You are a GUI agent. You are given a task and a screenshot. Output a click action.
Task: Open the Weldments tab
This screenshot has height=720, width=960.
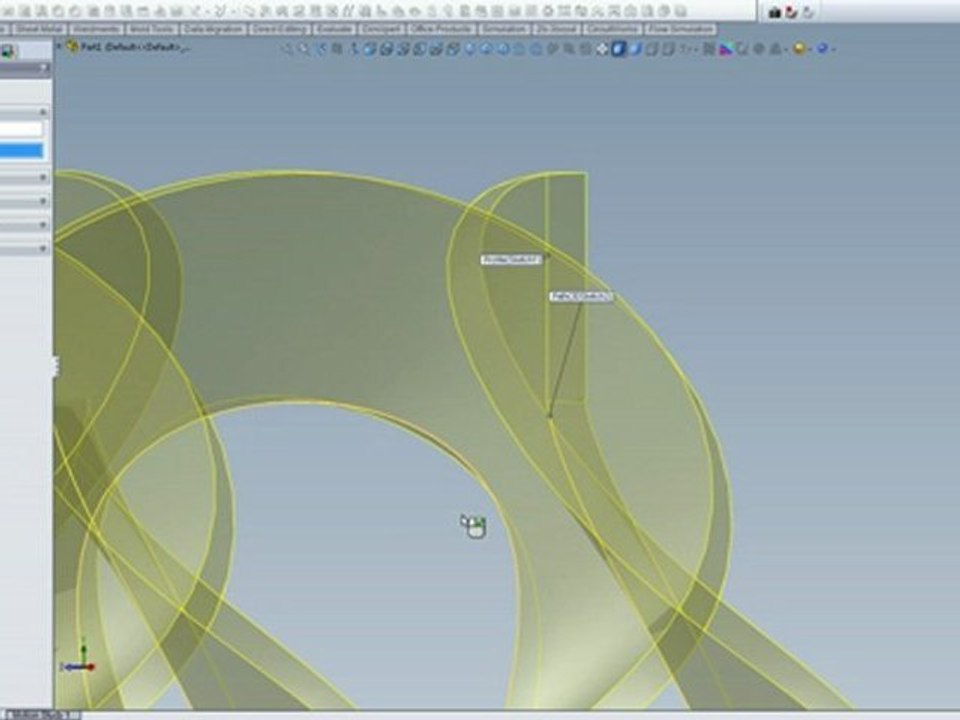point(96,29)
